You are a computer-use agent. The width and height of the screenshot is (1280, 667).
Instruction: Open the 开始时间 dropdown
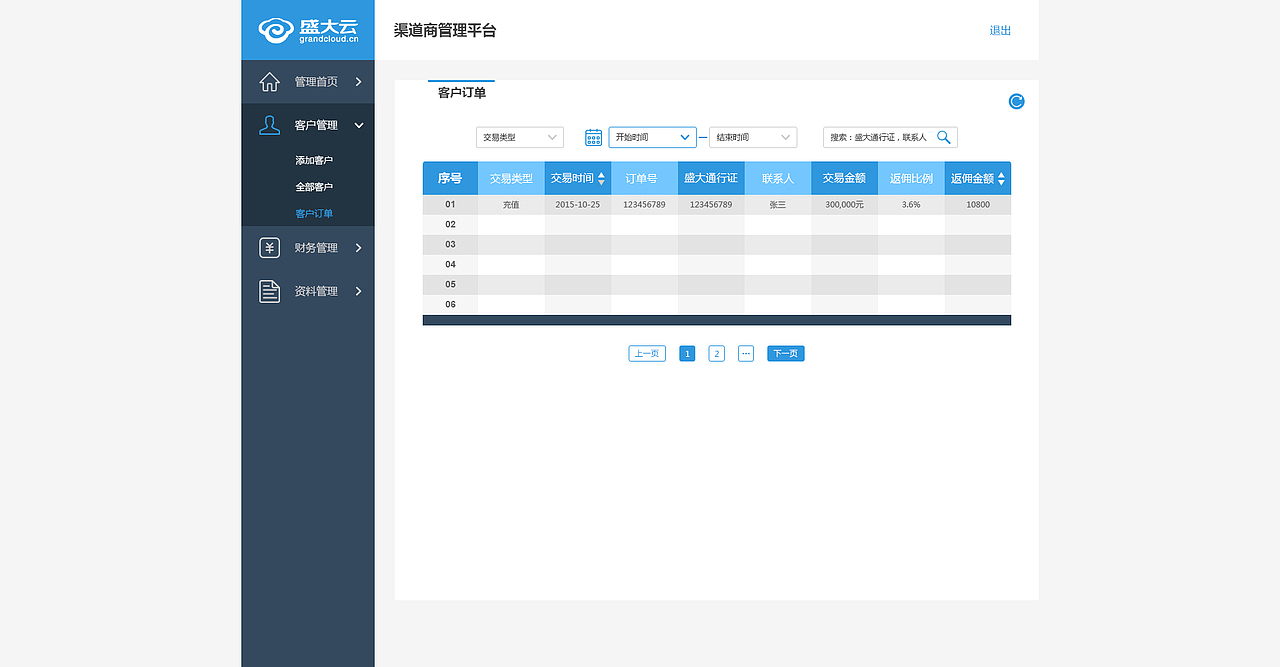pos(652,137)
